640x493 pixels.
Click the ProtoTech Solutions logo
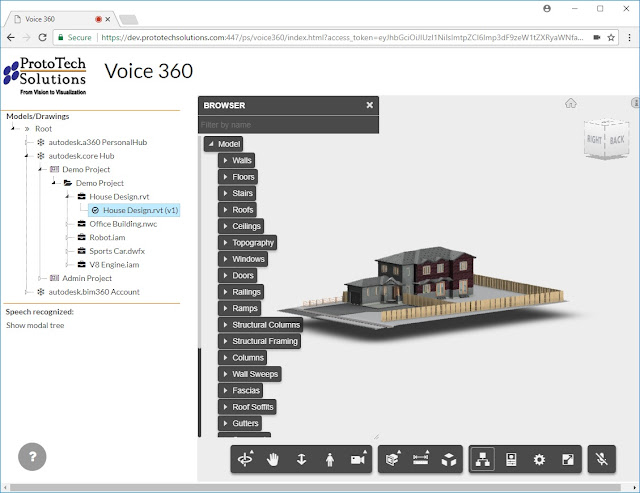45,76
